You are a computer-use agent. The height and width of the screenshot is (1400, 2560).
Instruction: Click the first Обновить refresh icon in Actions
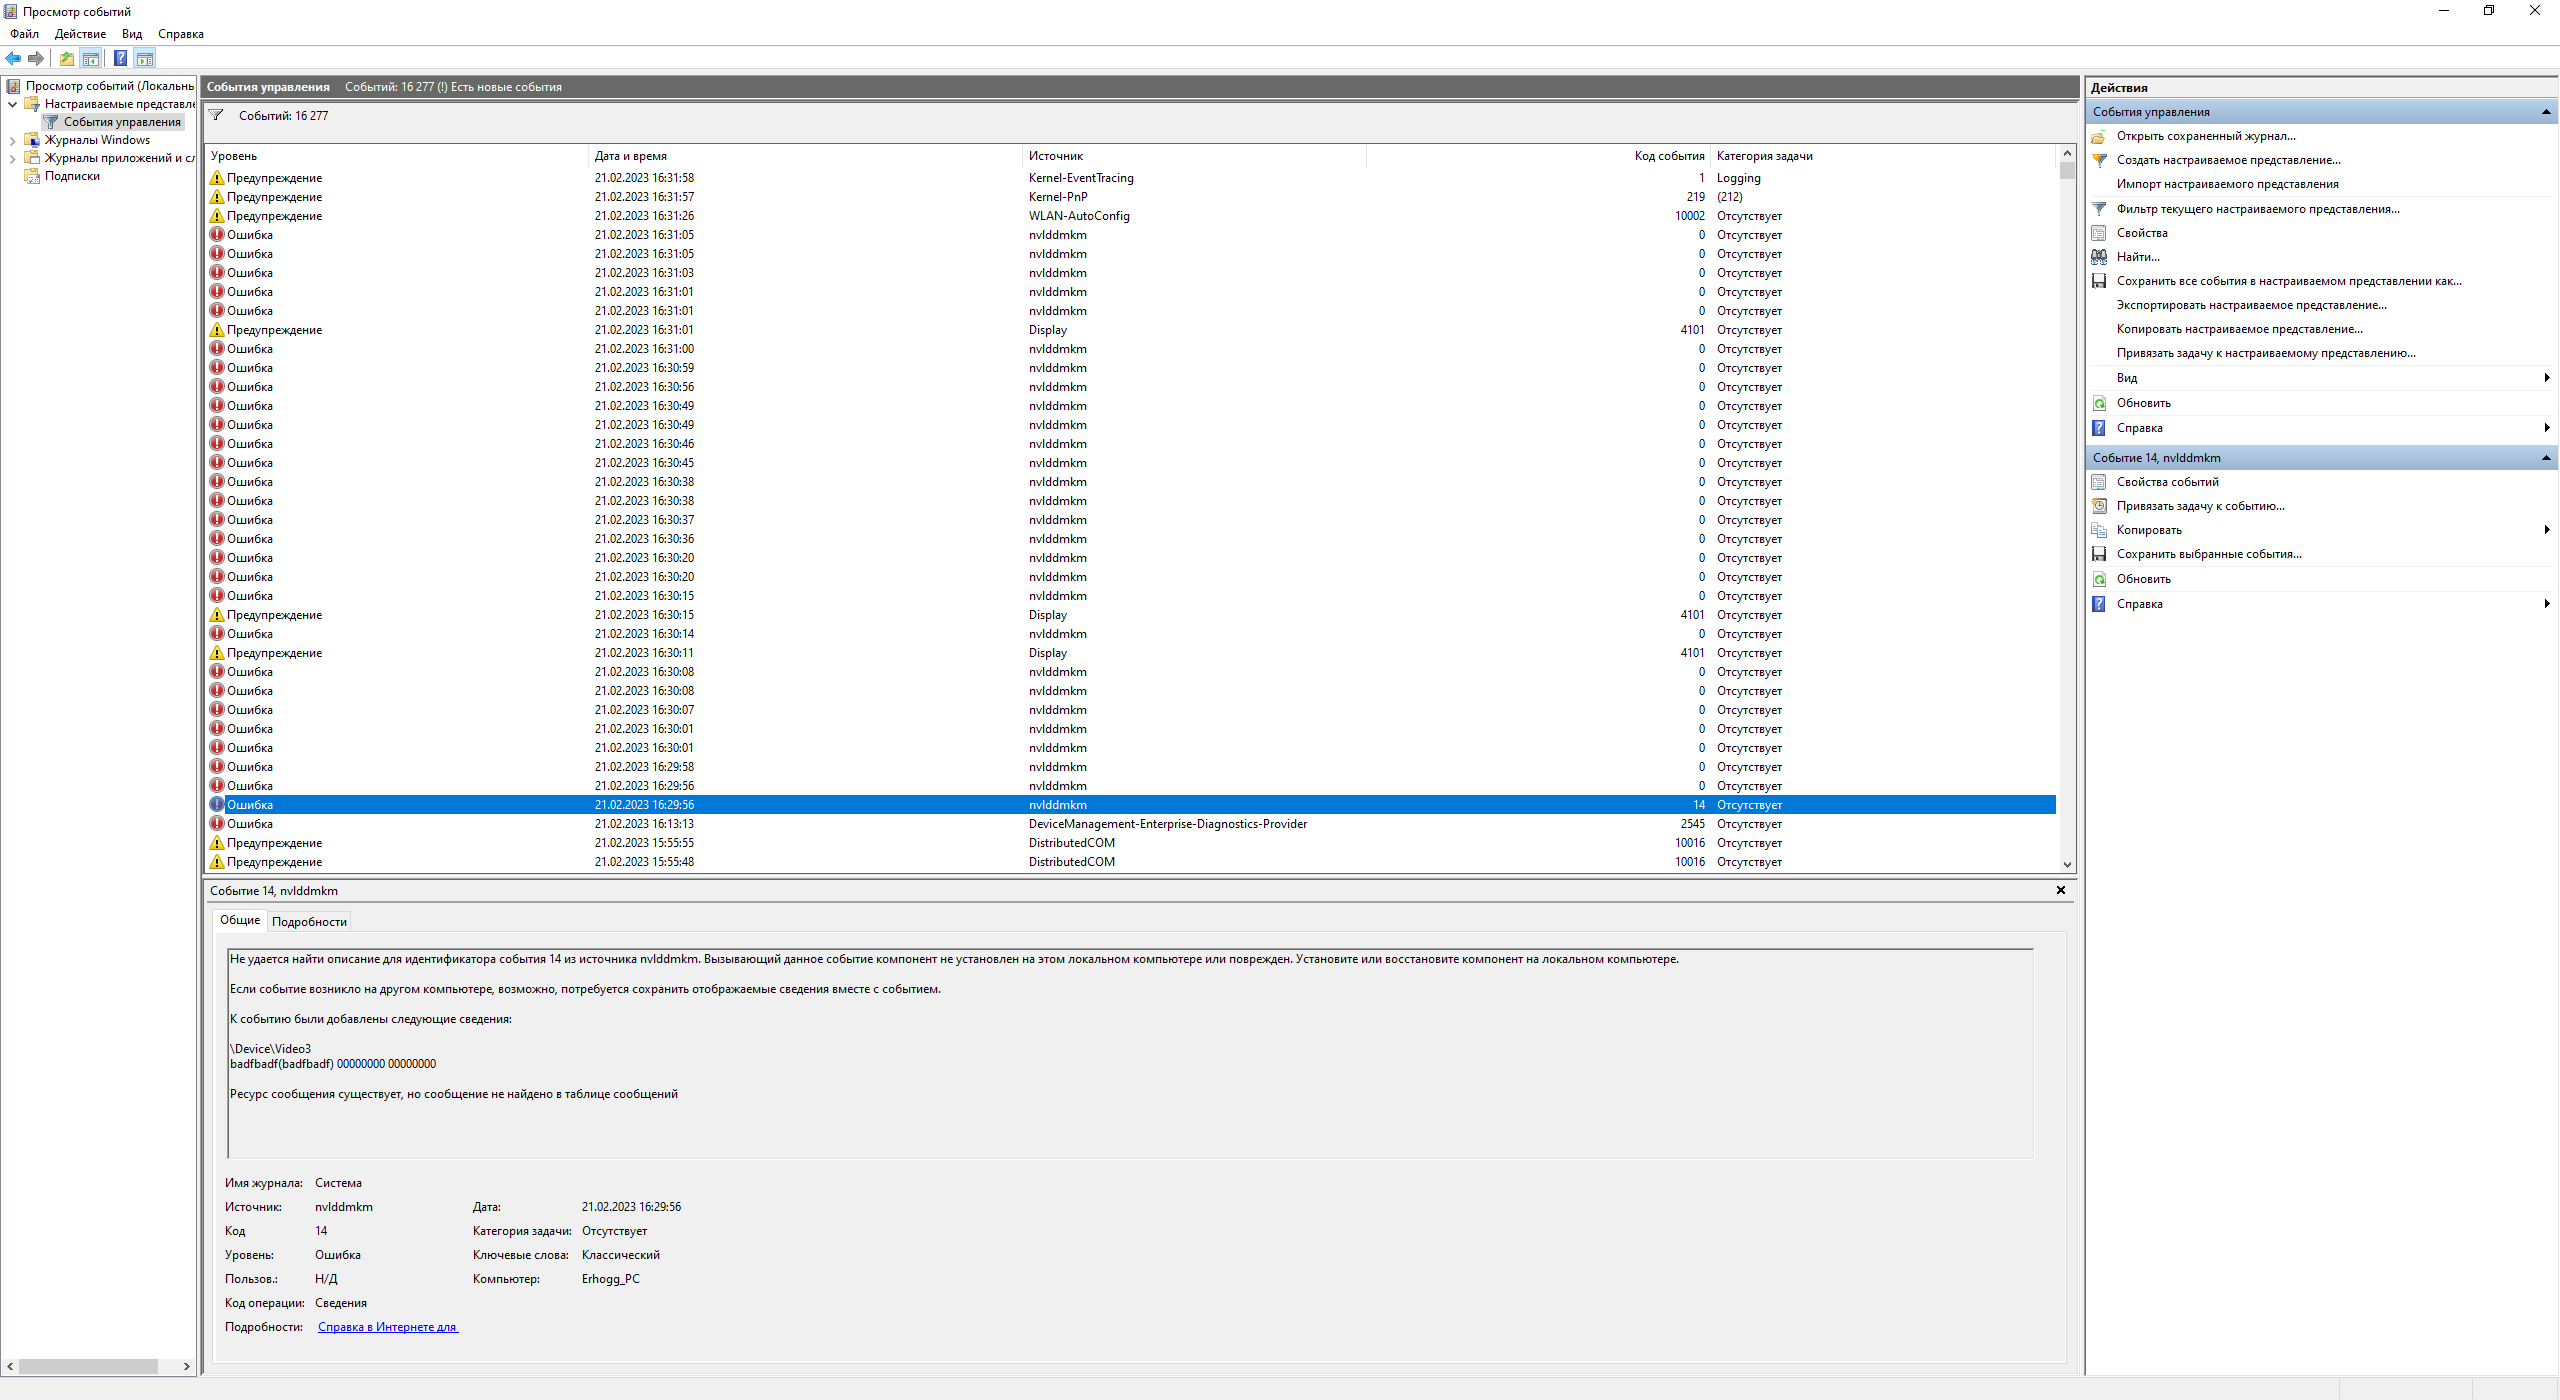pos(2099,403)
